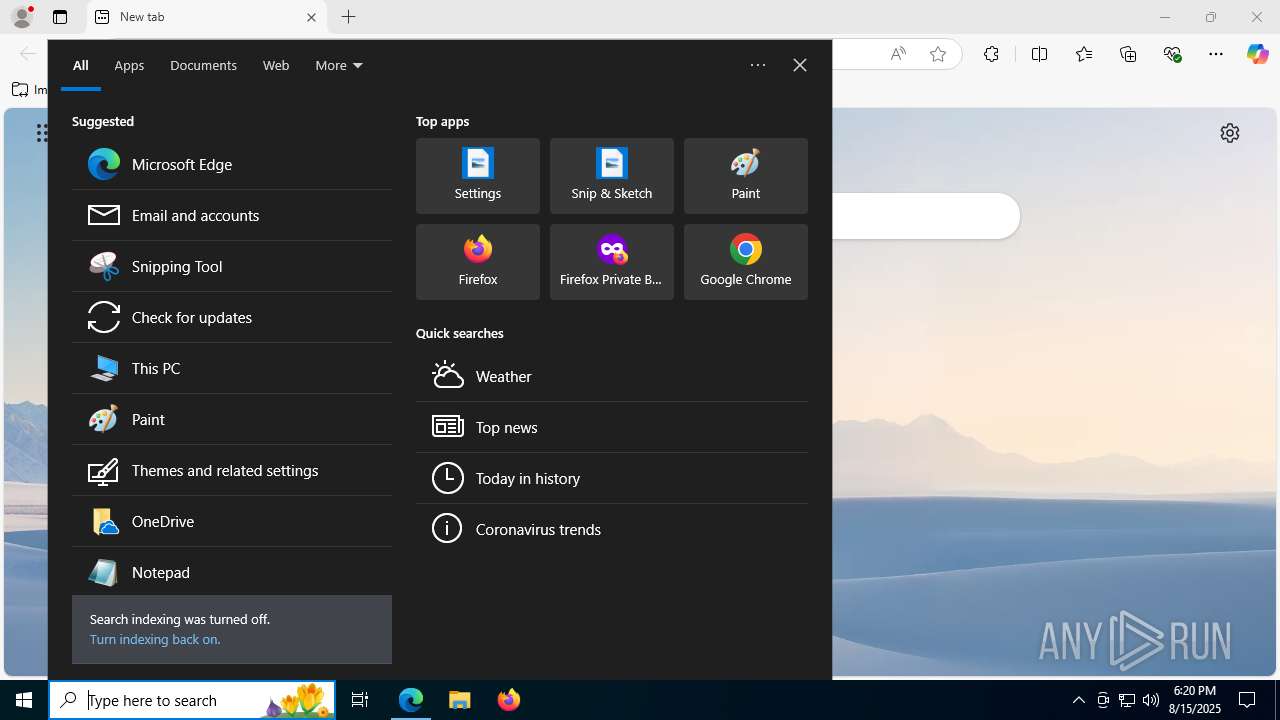Open Windows Start menu

tap(24, 700)
